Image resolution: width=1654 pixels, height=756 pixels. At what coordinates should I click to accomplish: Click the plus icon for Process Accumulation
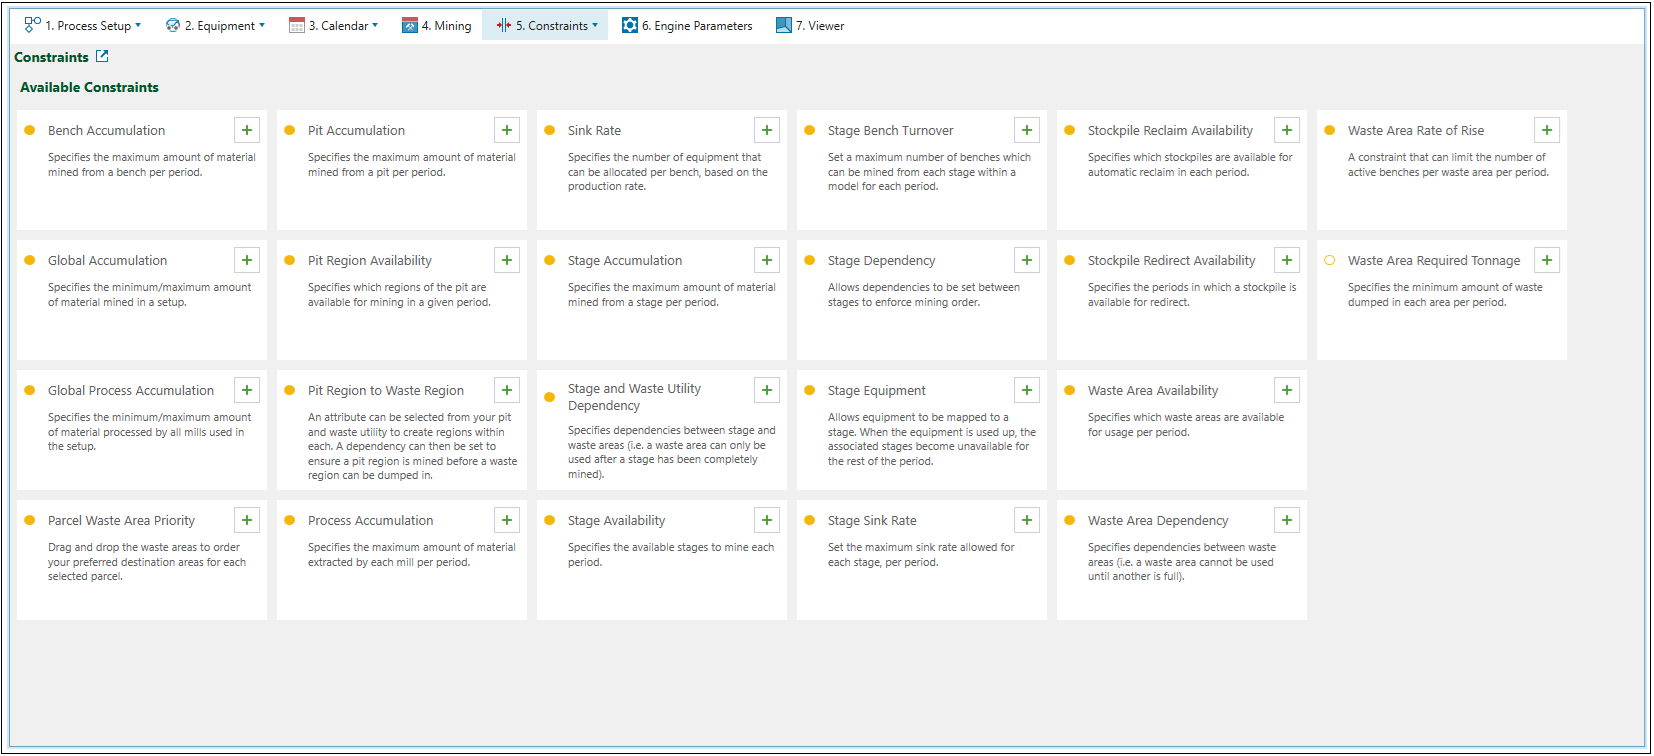tap(507, 520)
